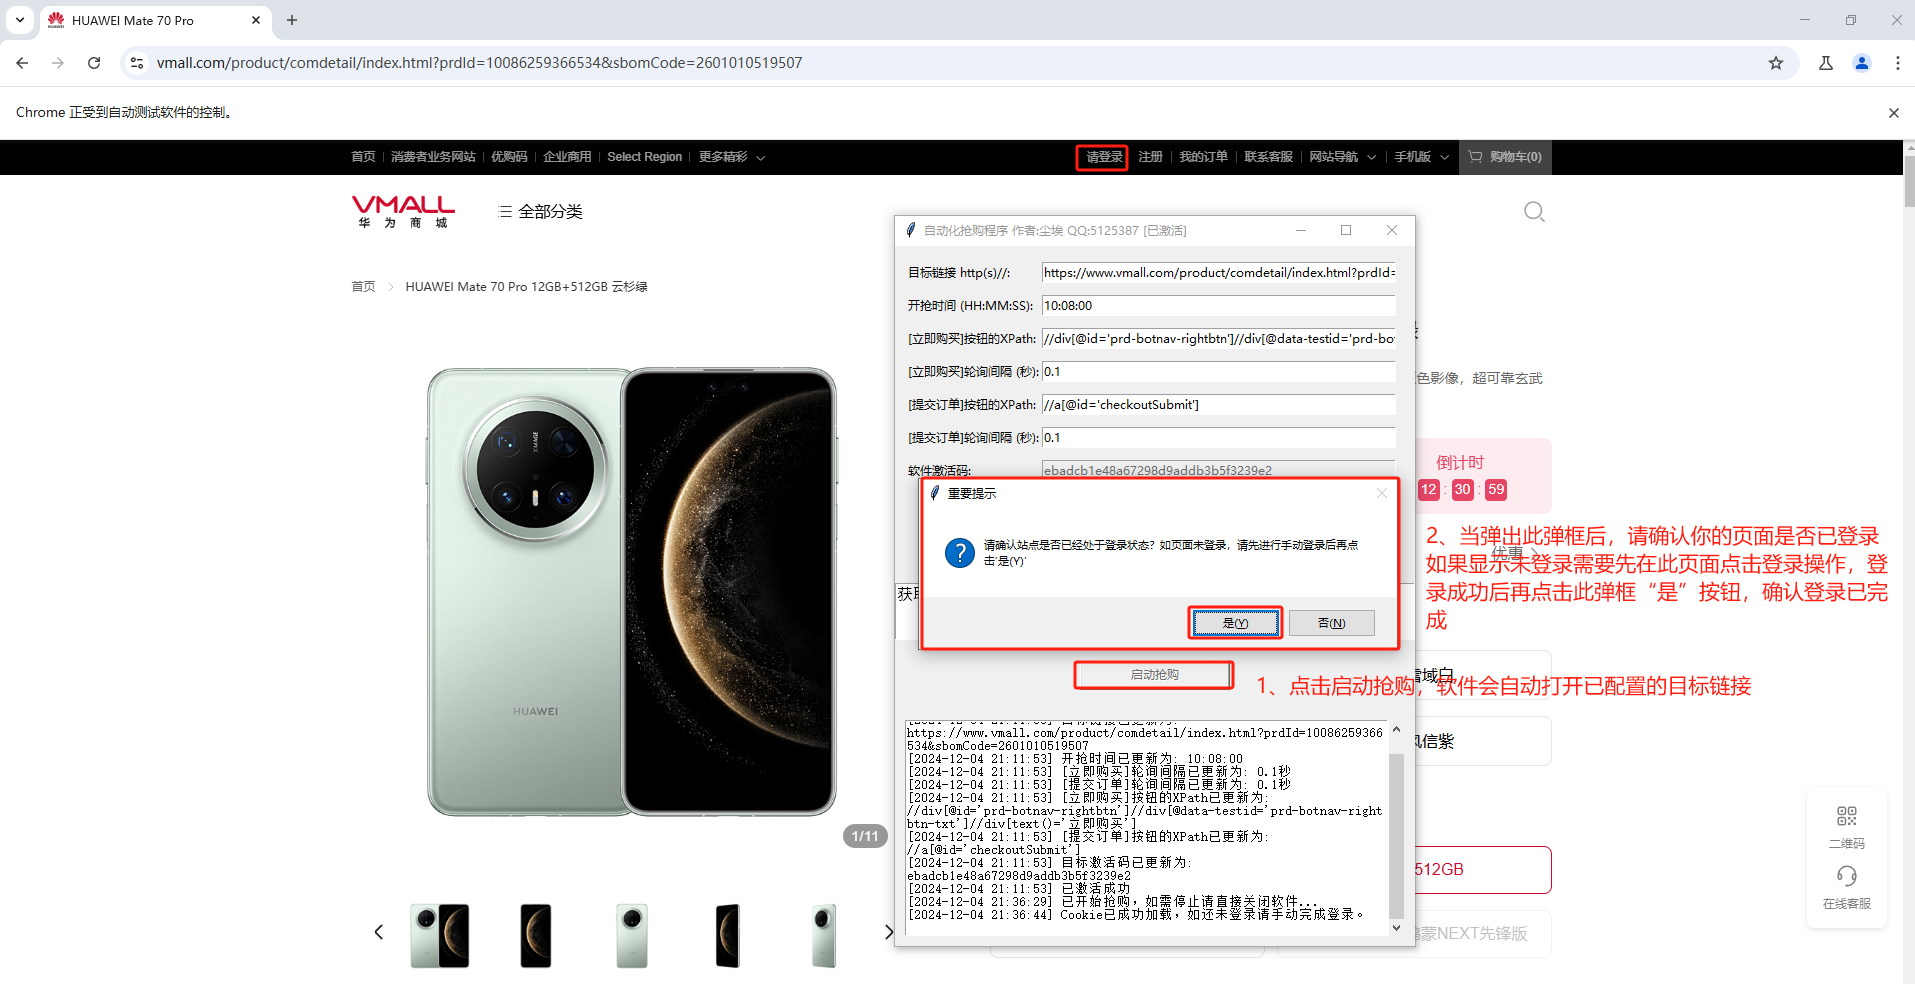Click the site search magnifier icon
This screenshot has height=984, width=1915.
[x=1534, y=211]
